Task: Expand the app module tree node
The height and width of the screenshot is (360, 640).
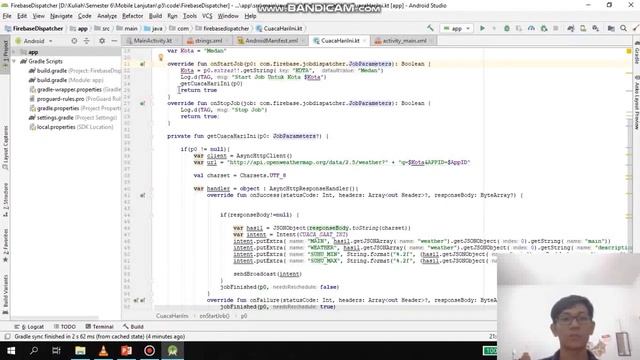Action: coord(14,52)
